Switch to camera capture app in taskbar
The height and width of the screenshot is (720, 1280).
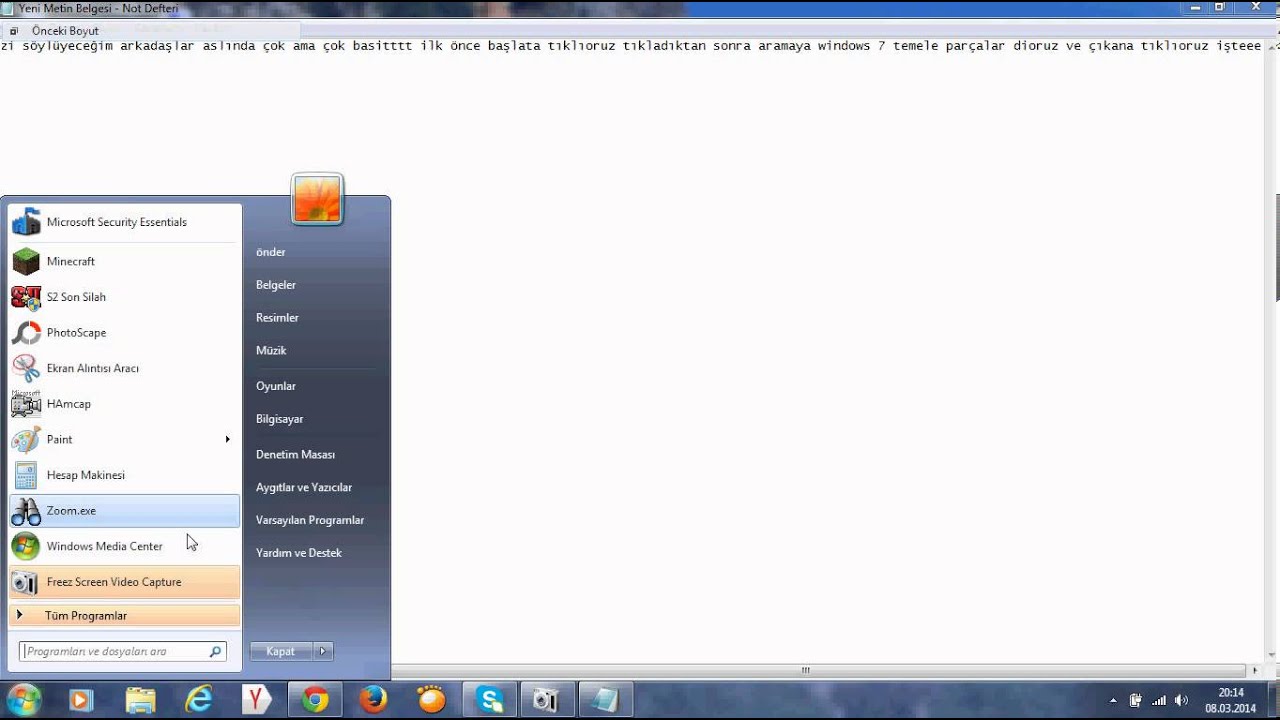coord(547,699)
